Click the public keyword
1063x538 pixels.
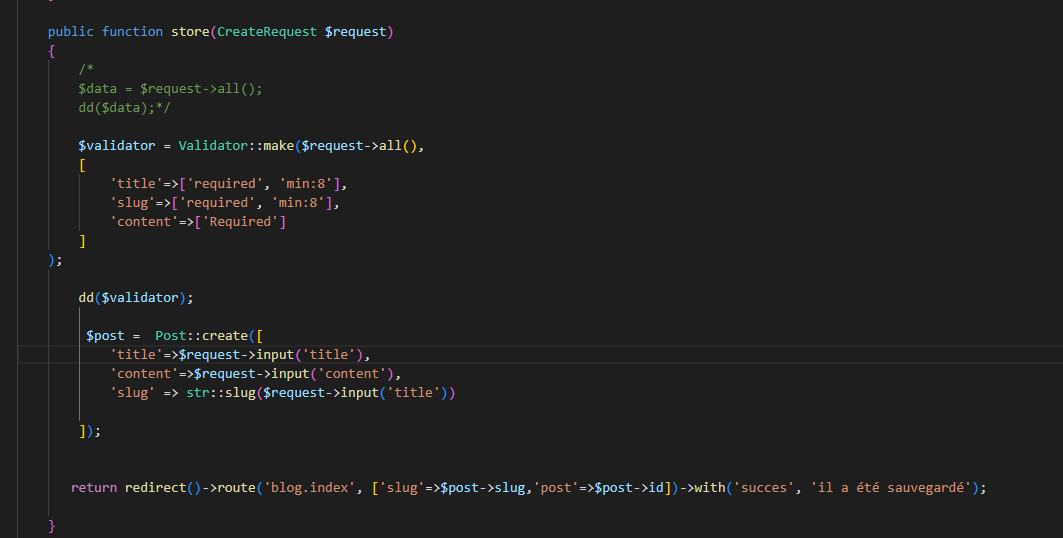(x=71, y=32)
